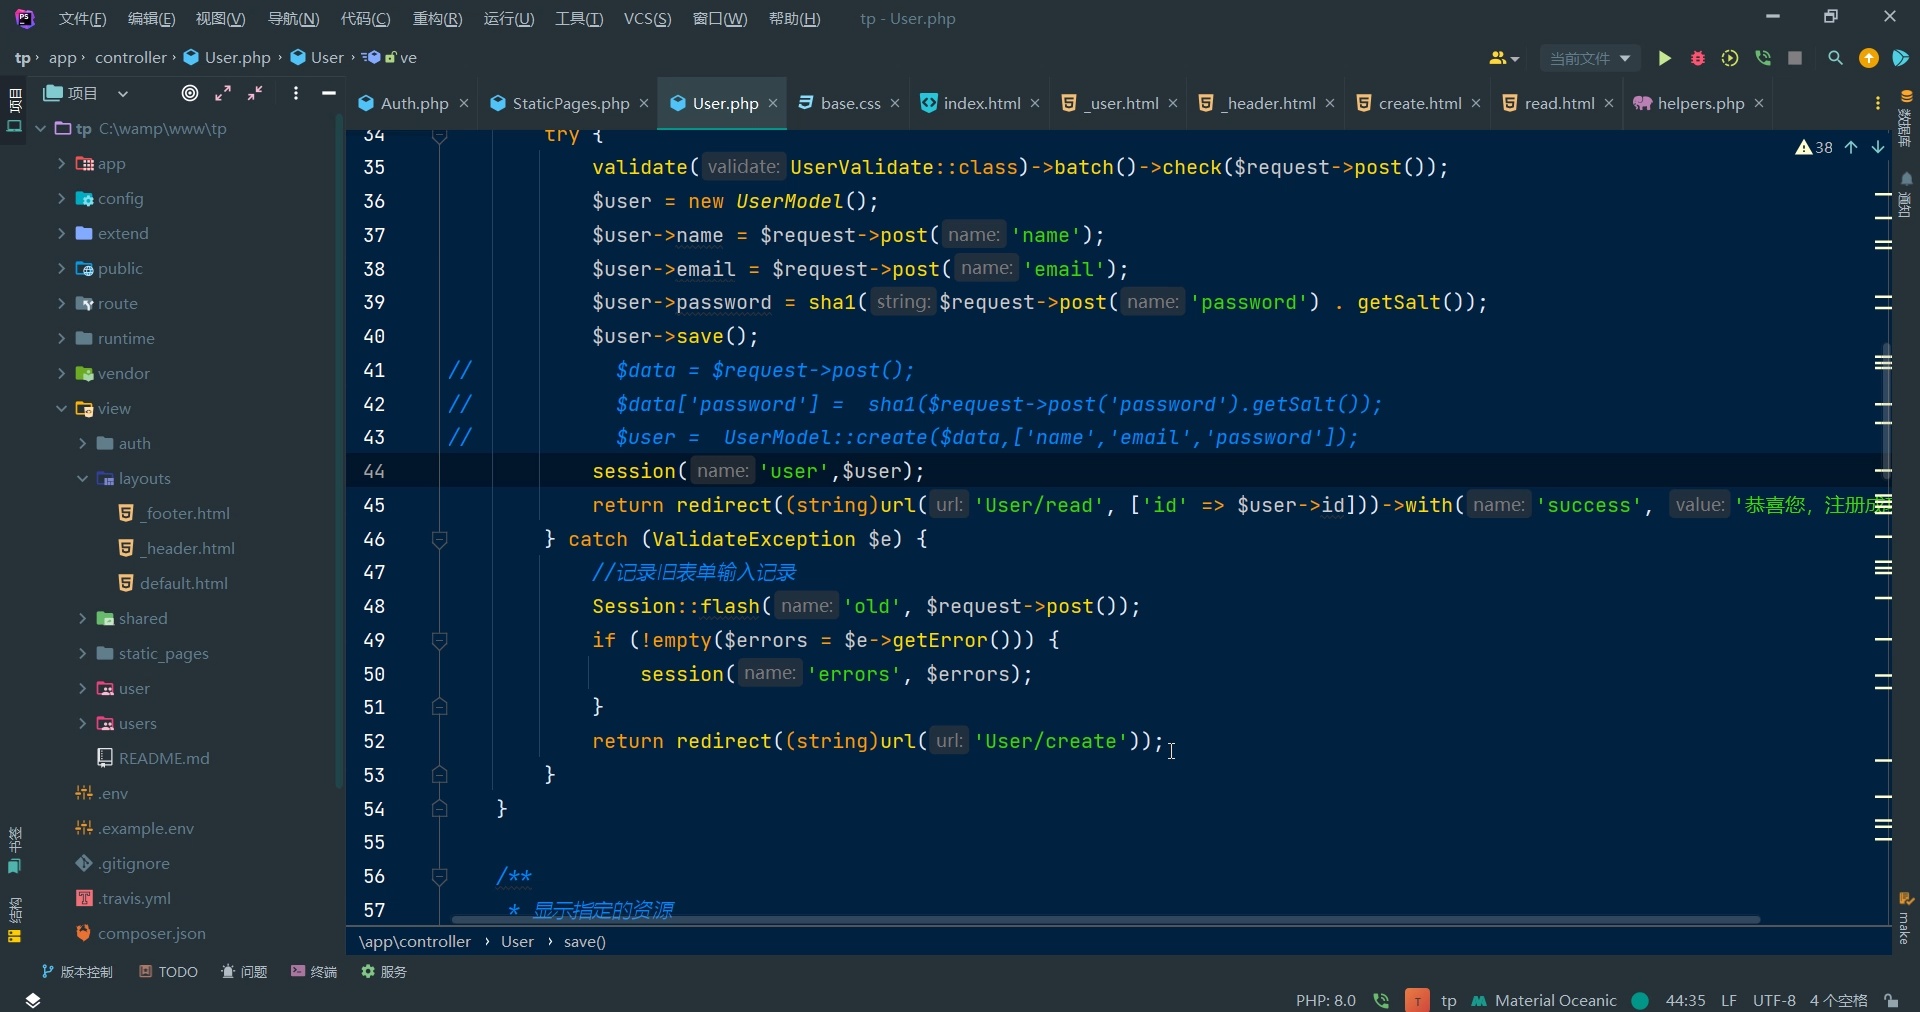Expand the vendor folder
1920x1012 pixels.
coord(61,373)
